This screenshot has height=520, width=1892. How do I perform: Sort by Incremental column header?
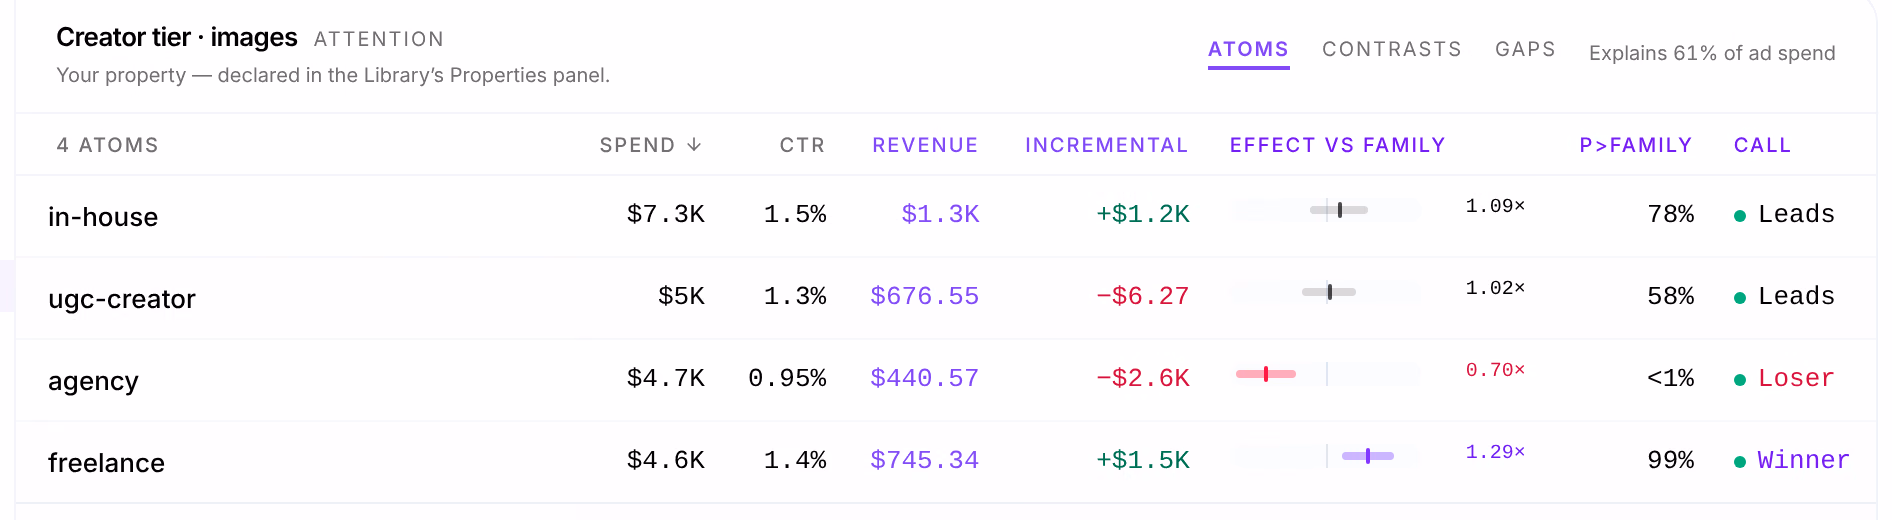[x=1106, y=146]
